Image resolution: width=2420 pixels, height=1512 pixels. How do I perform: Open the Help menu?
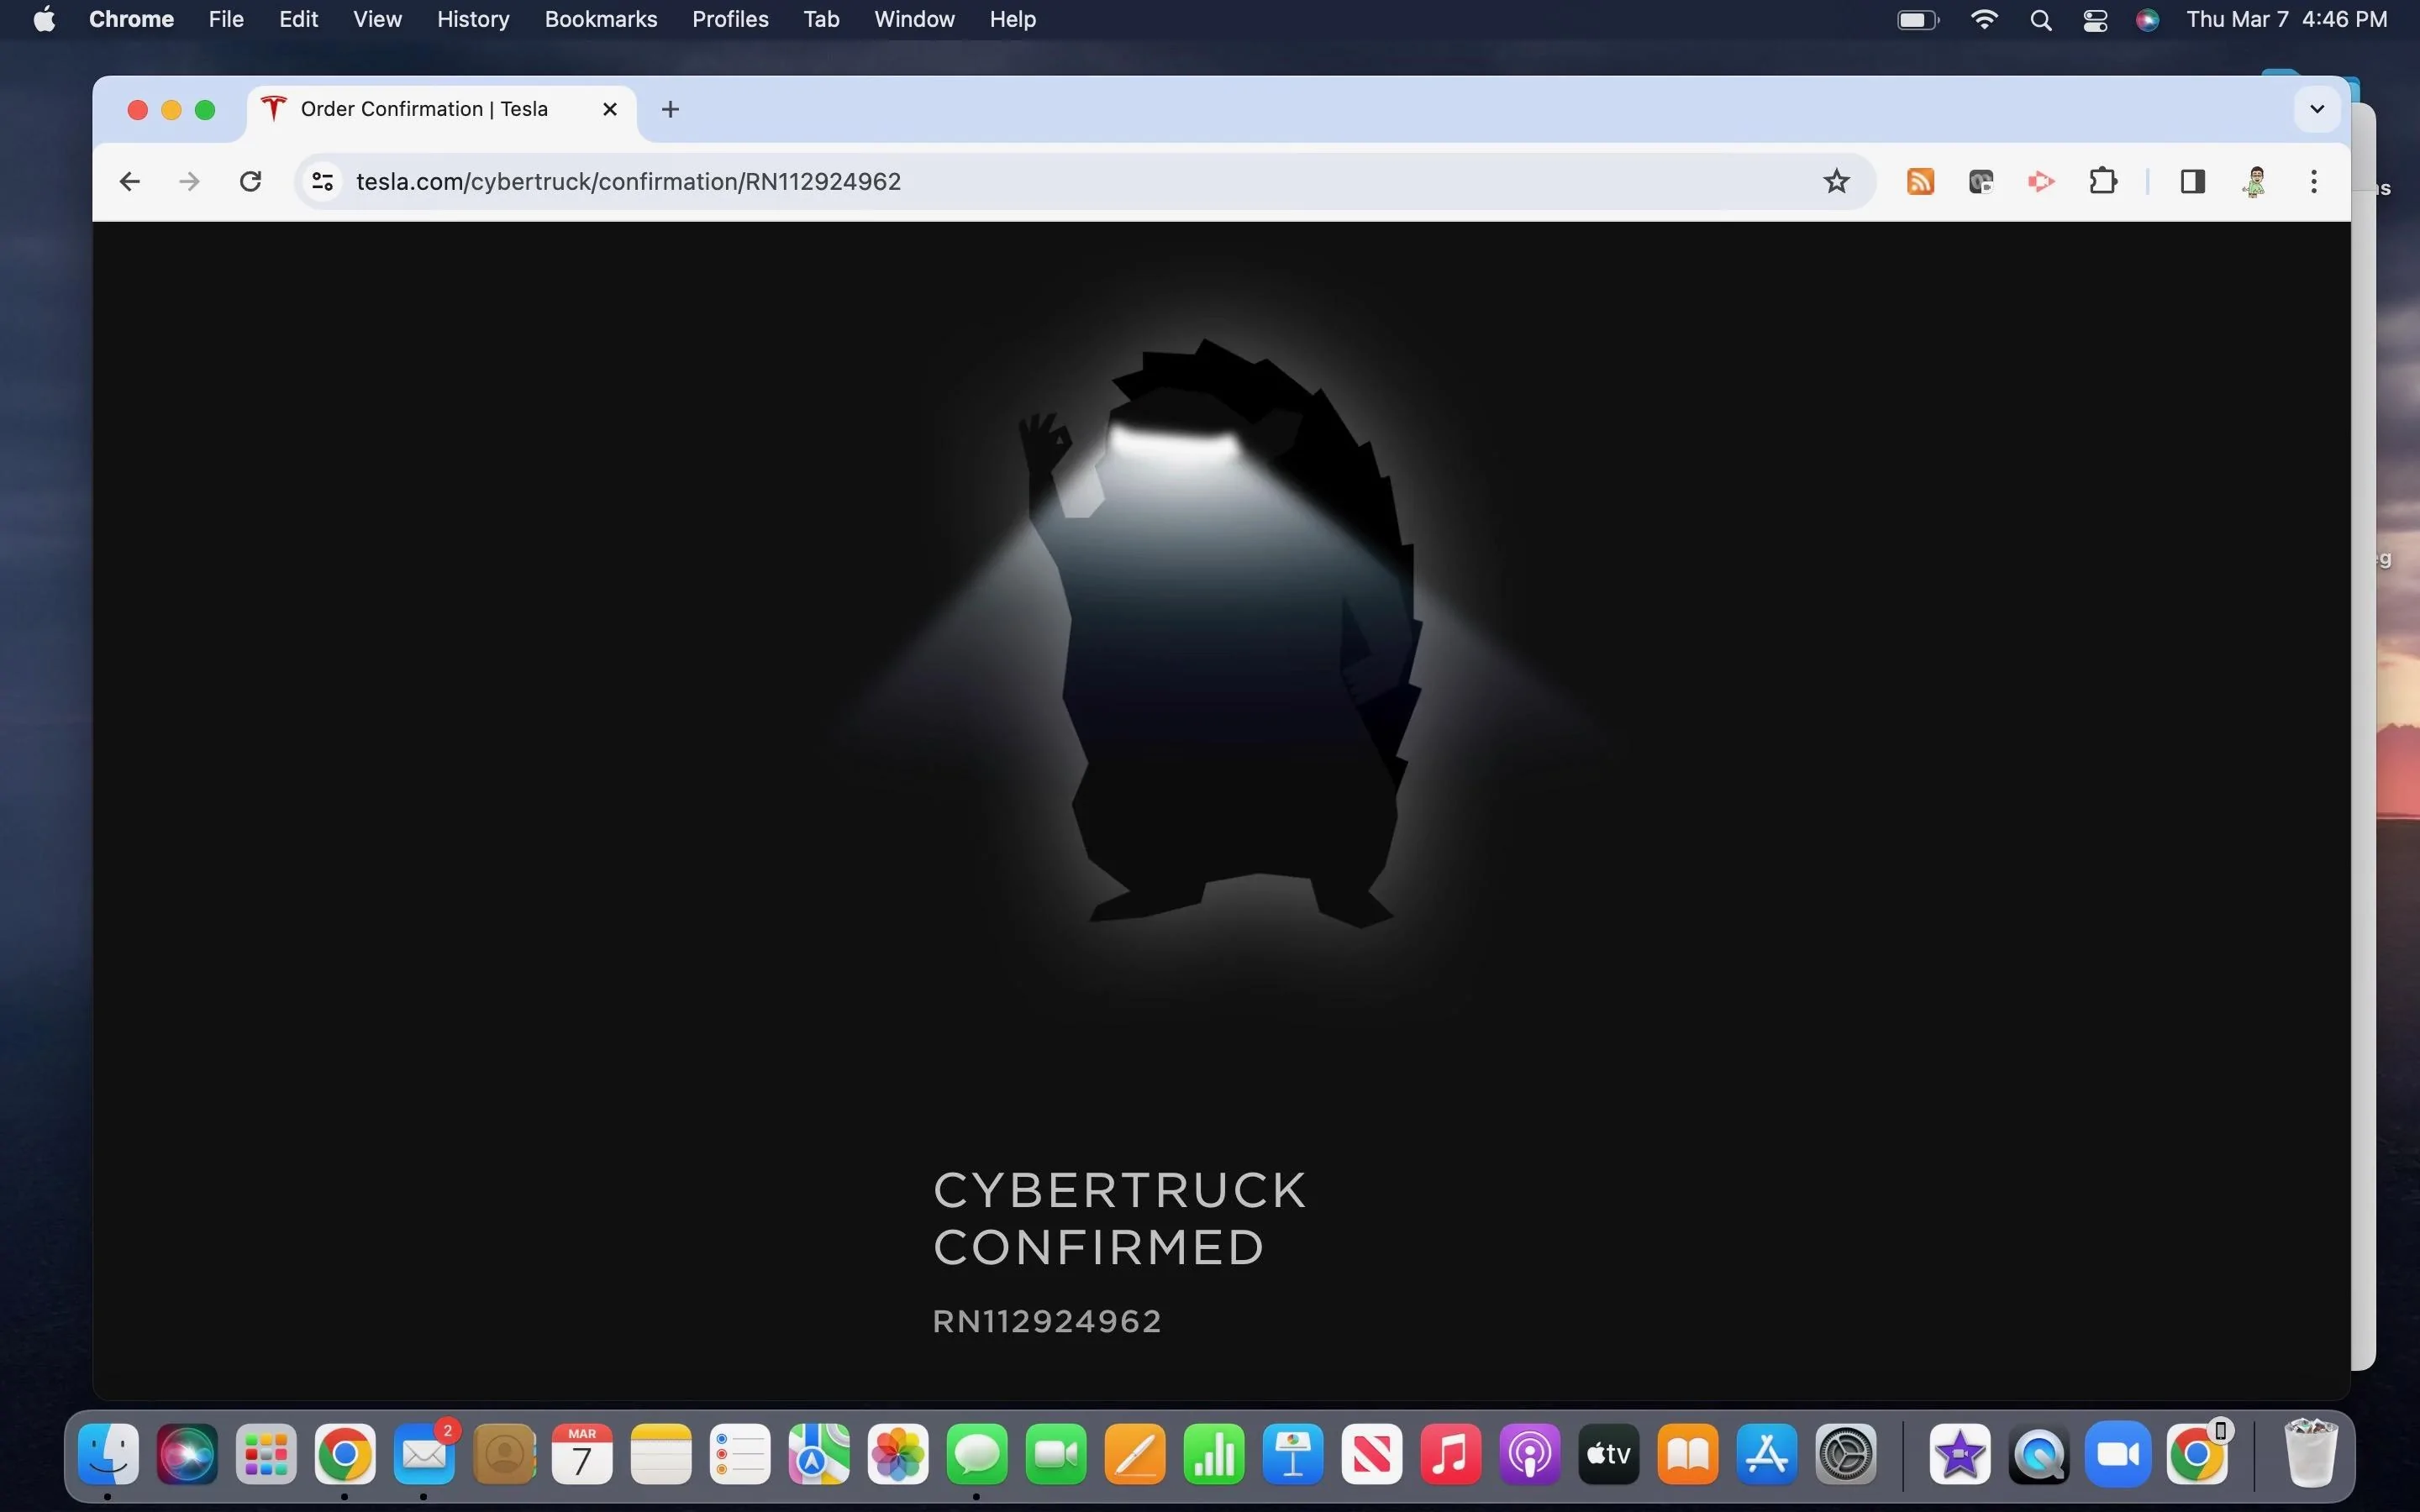point(1012,19)
